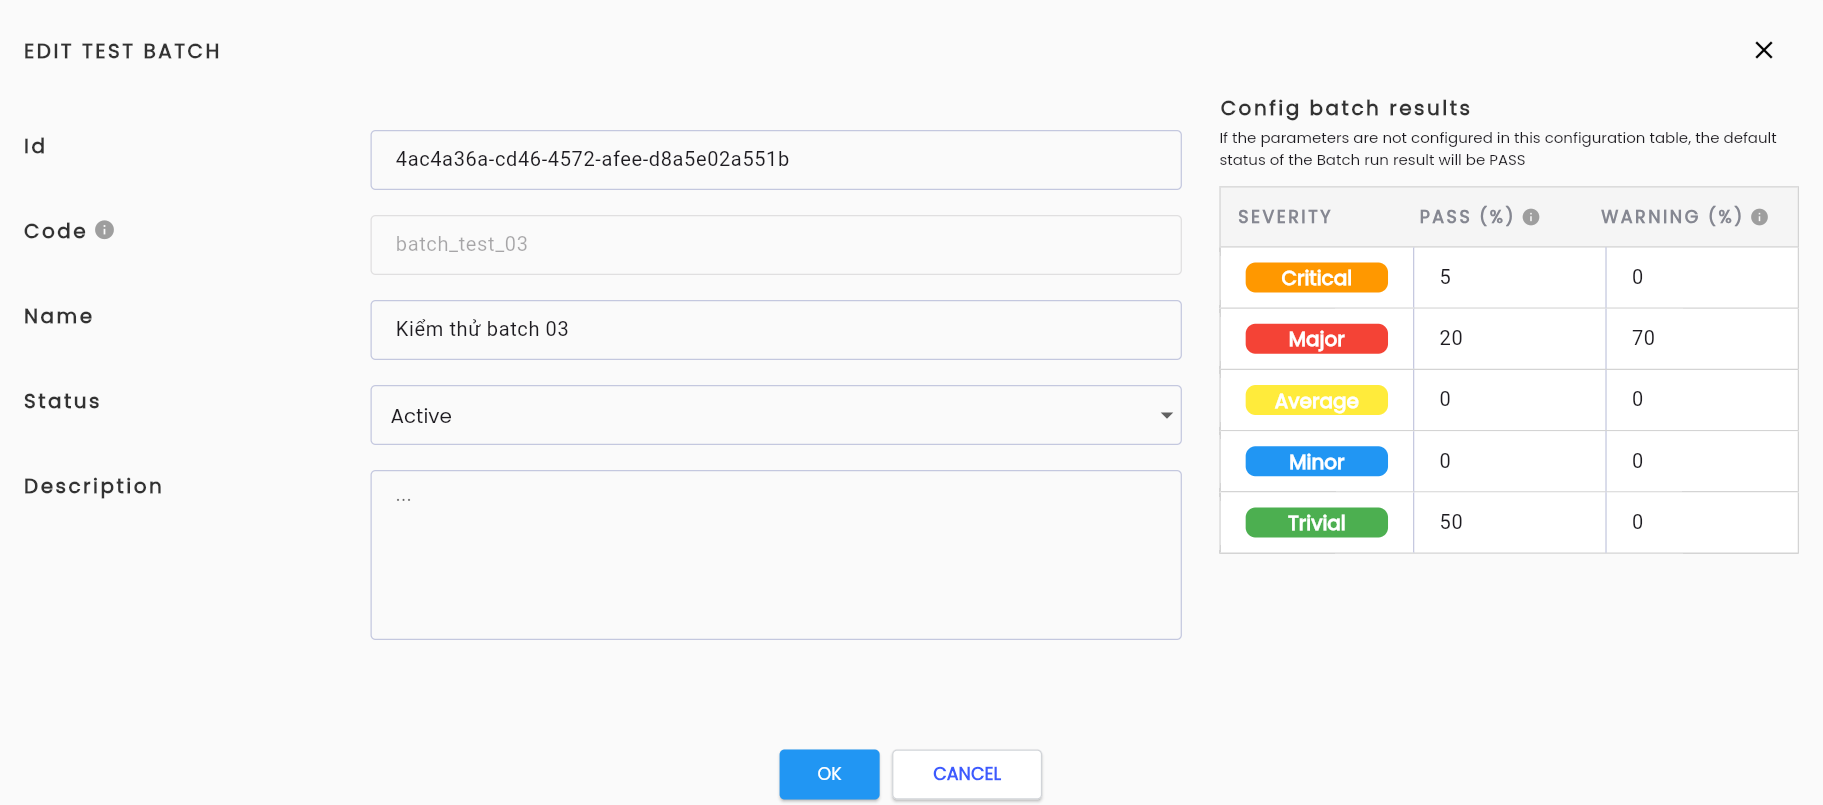Click the EDIT TEST BATCH title

tap(122, 51)
